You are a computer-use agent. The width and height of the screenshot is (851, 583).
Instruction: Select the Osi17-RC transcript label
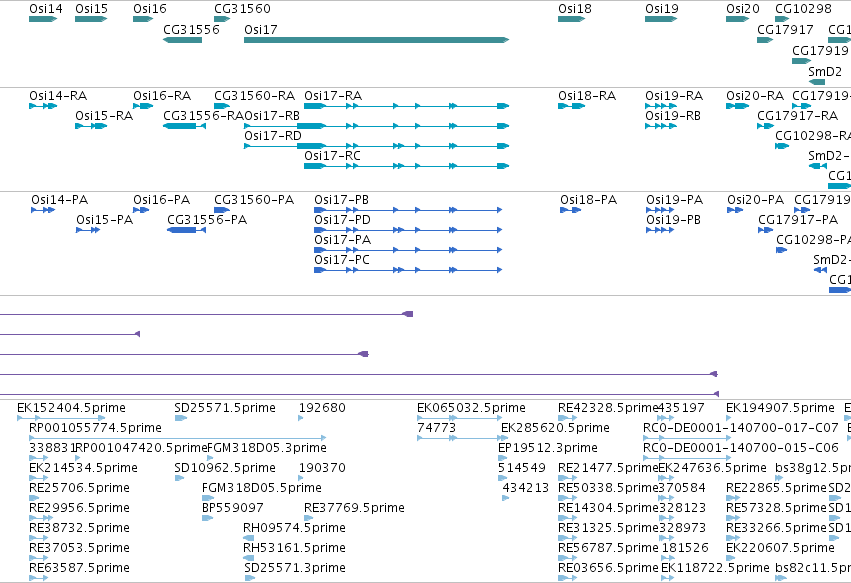point(332,156)
